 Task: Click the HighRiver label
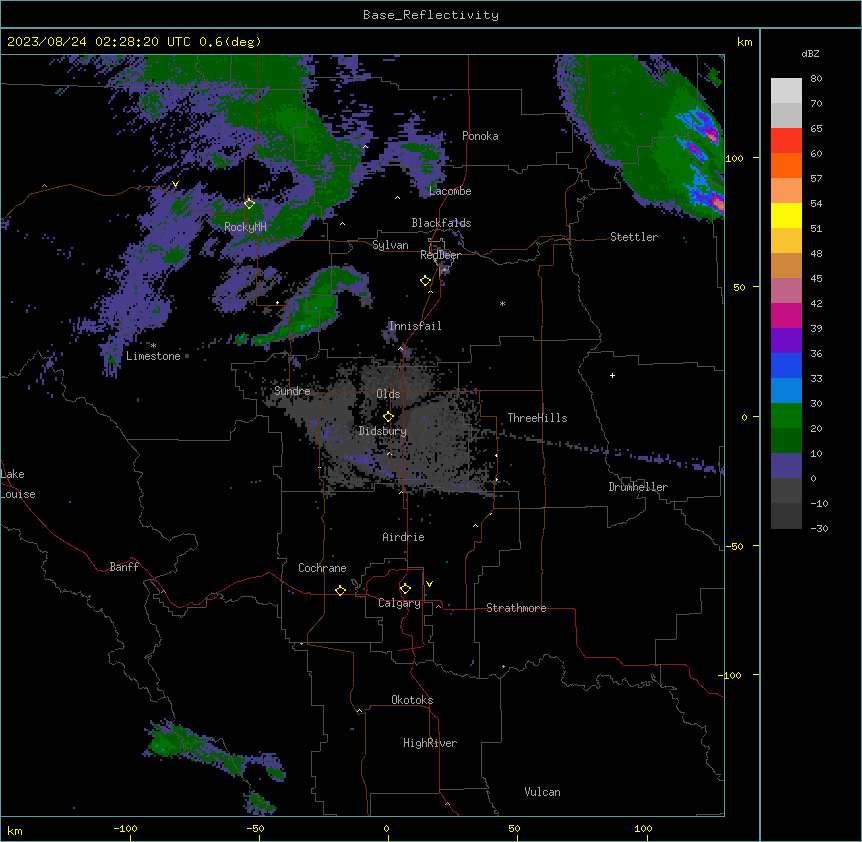[430, 743]
